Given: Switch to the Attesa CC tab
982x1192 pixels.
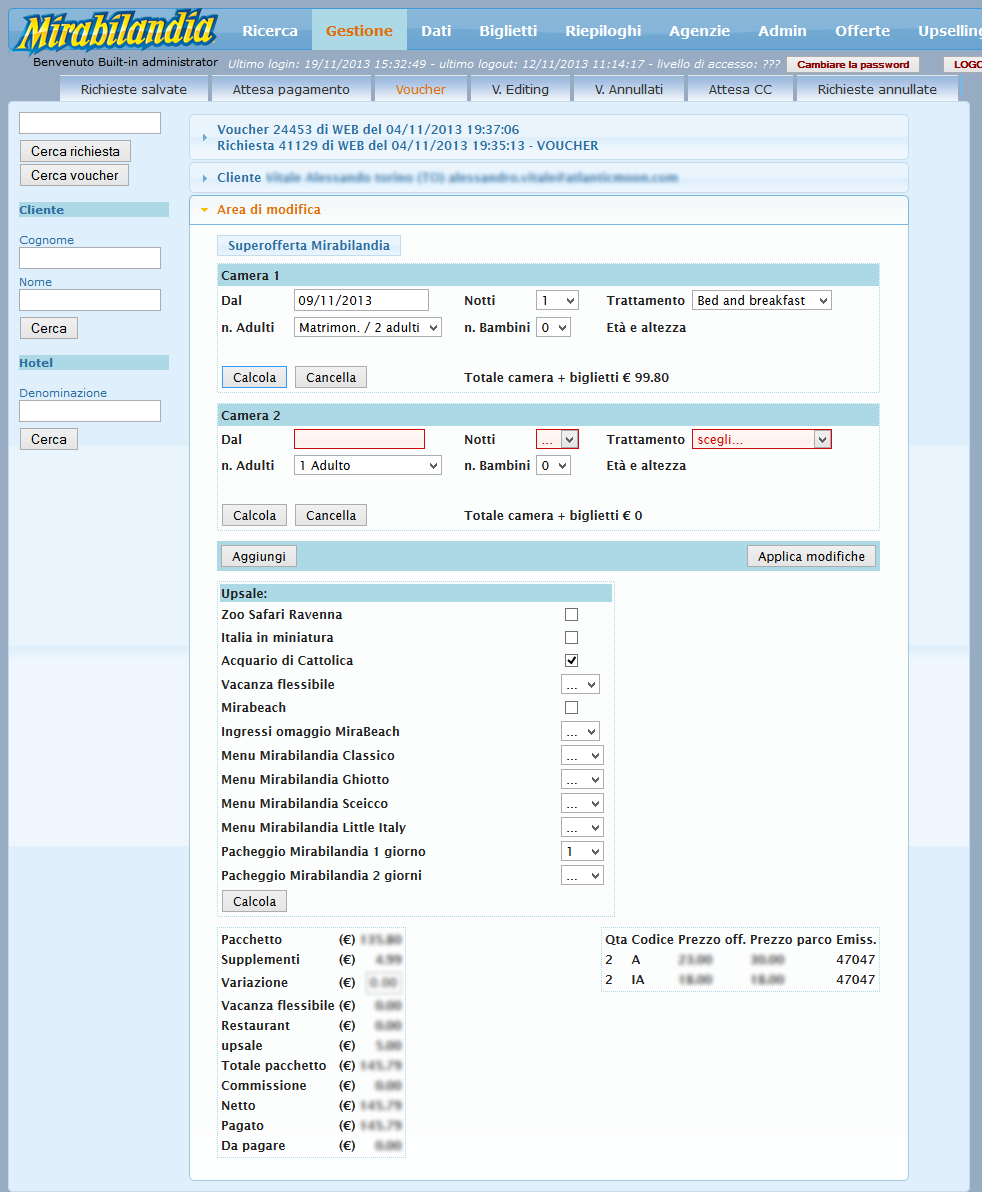Looking at the screenshot, I should (740, 89).
